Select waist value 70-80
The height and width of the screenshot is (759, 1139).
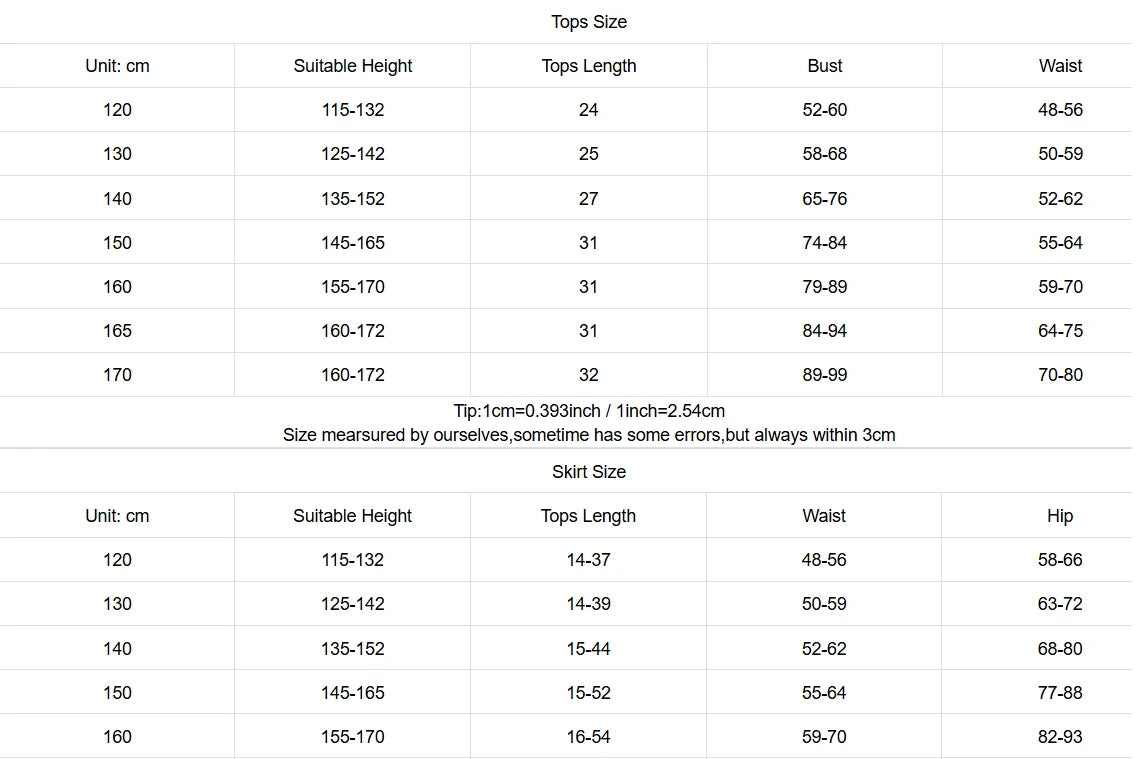coord(1060,375)
